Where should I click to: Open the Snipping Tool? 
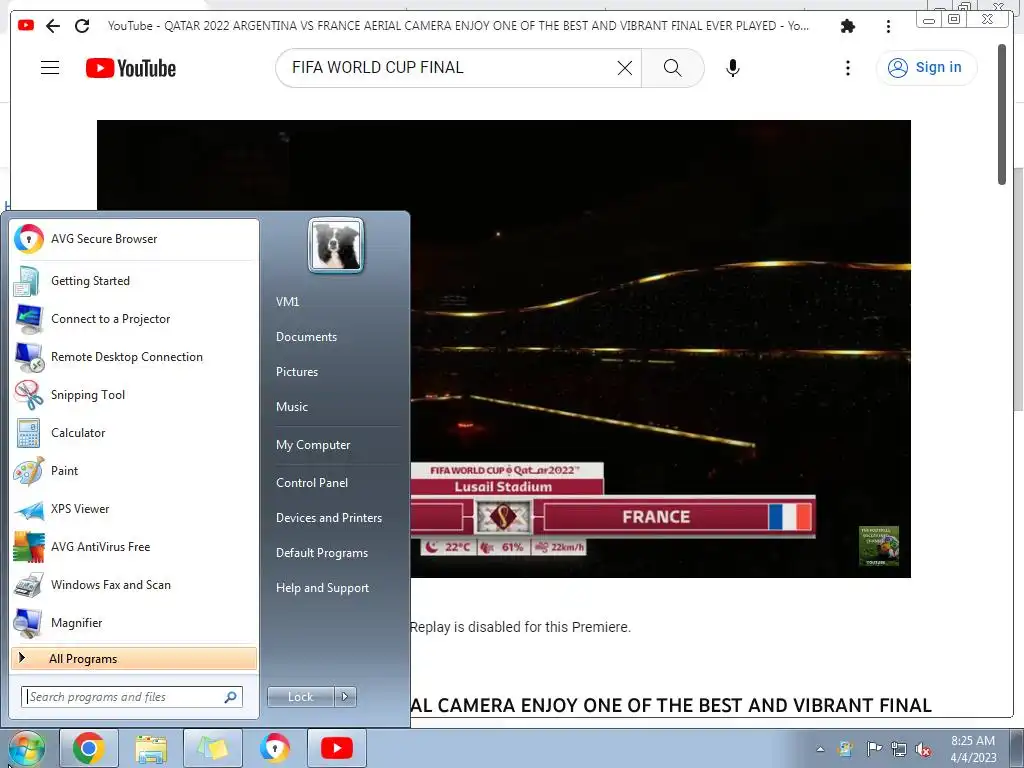pyautogui.click(x=134, y=394)
